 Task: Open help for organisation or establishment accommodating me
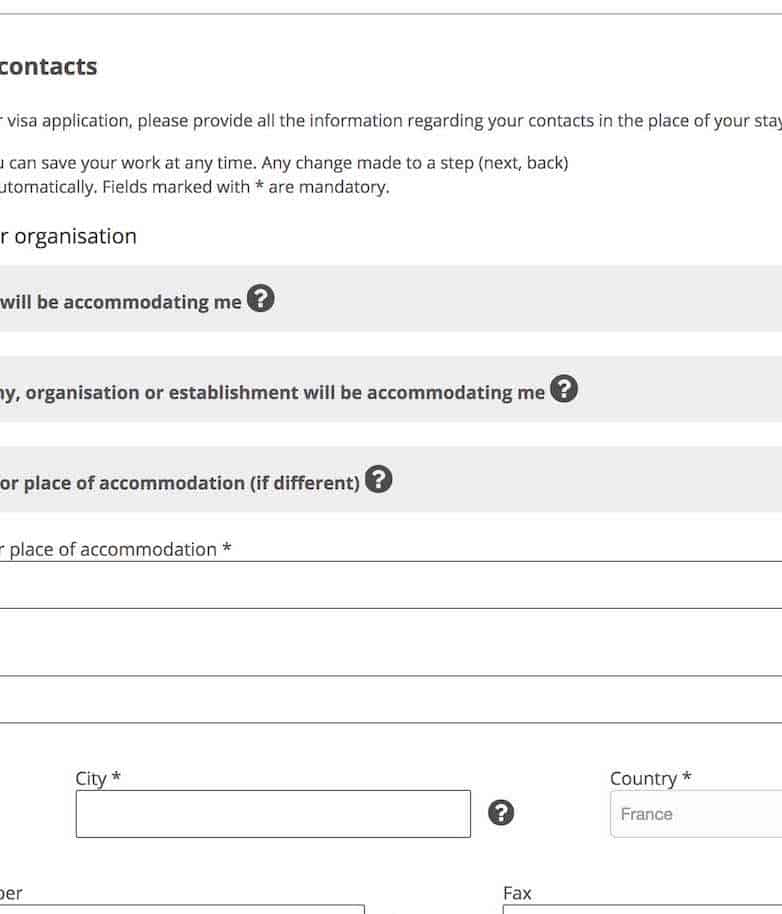564,389
